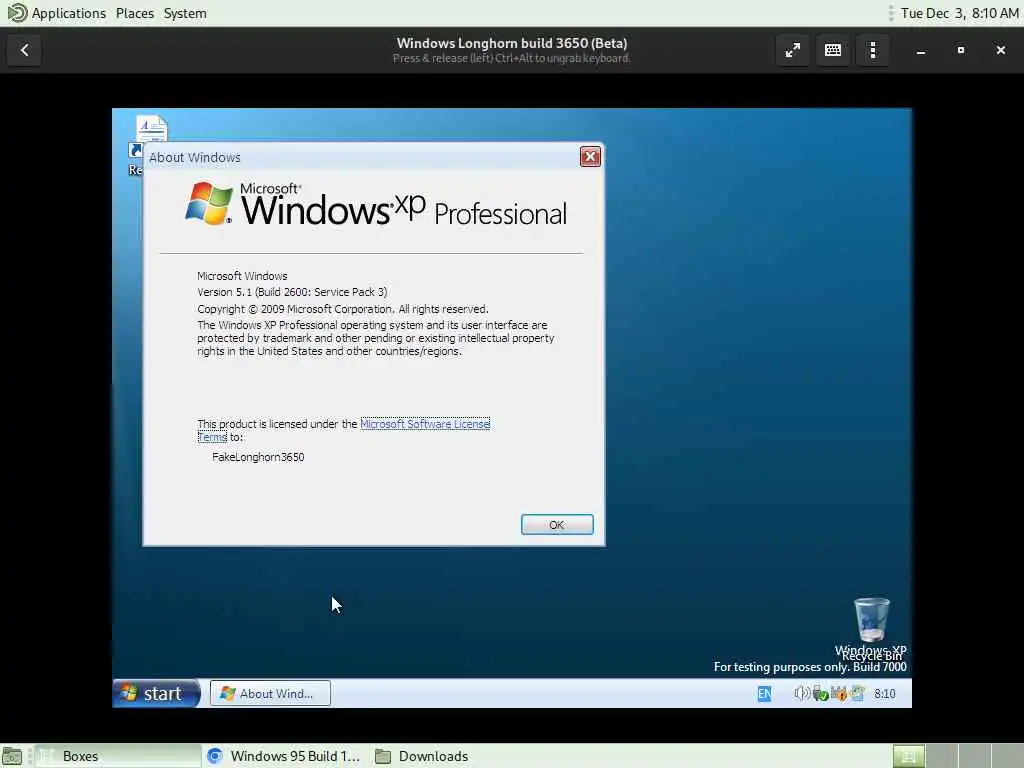Open the EN language bar indicator

click(x=764, y=694)
